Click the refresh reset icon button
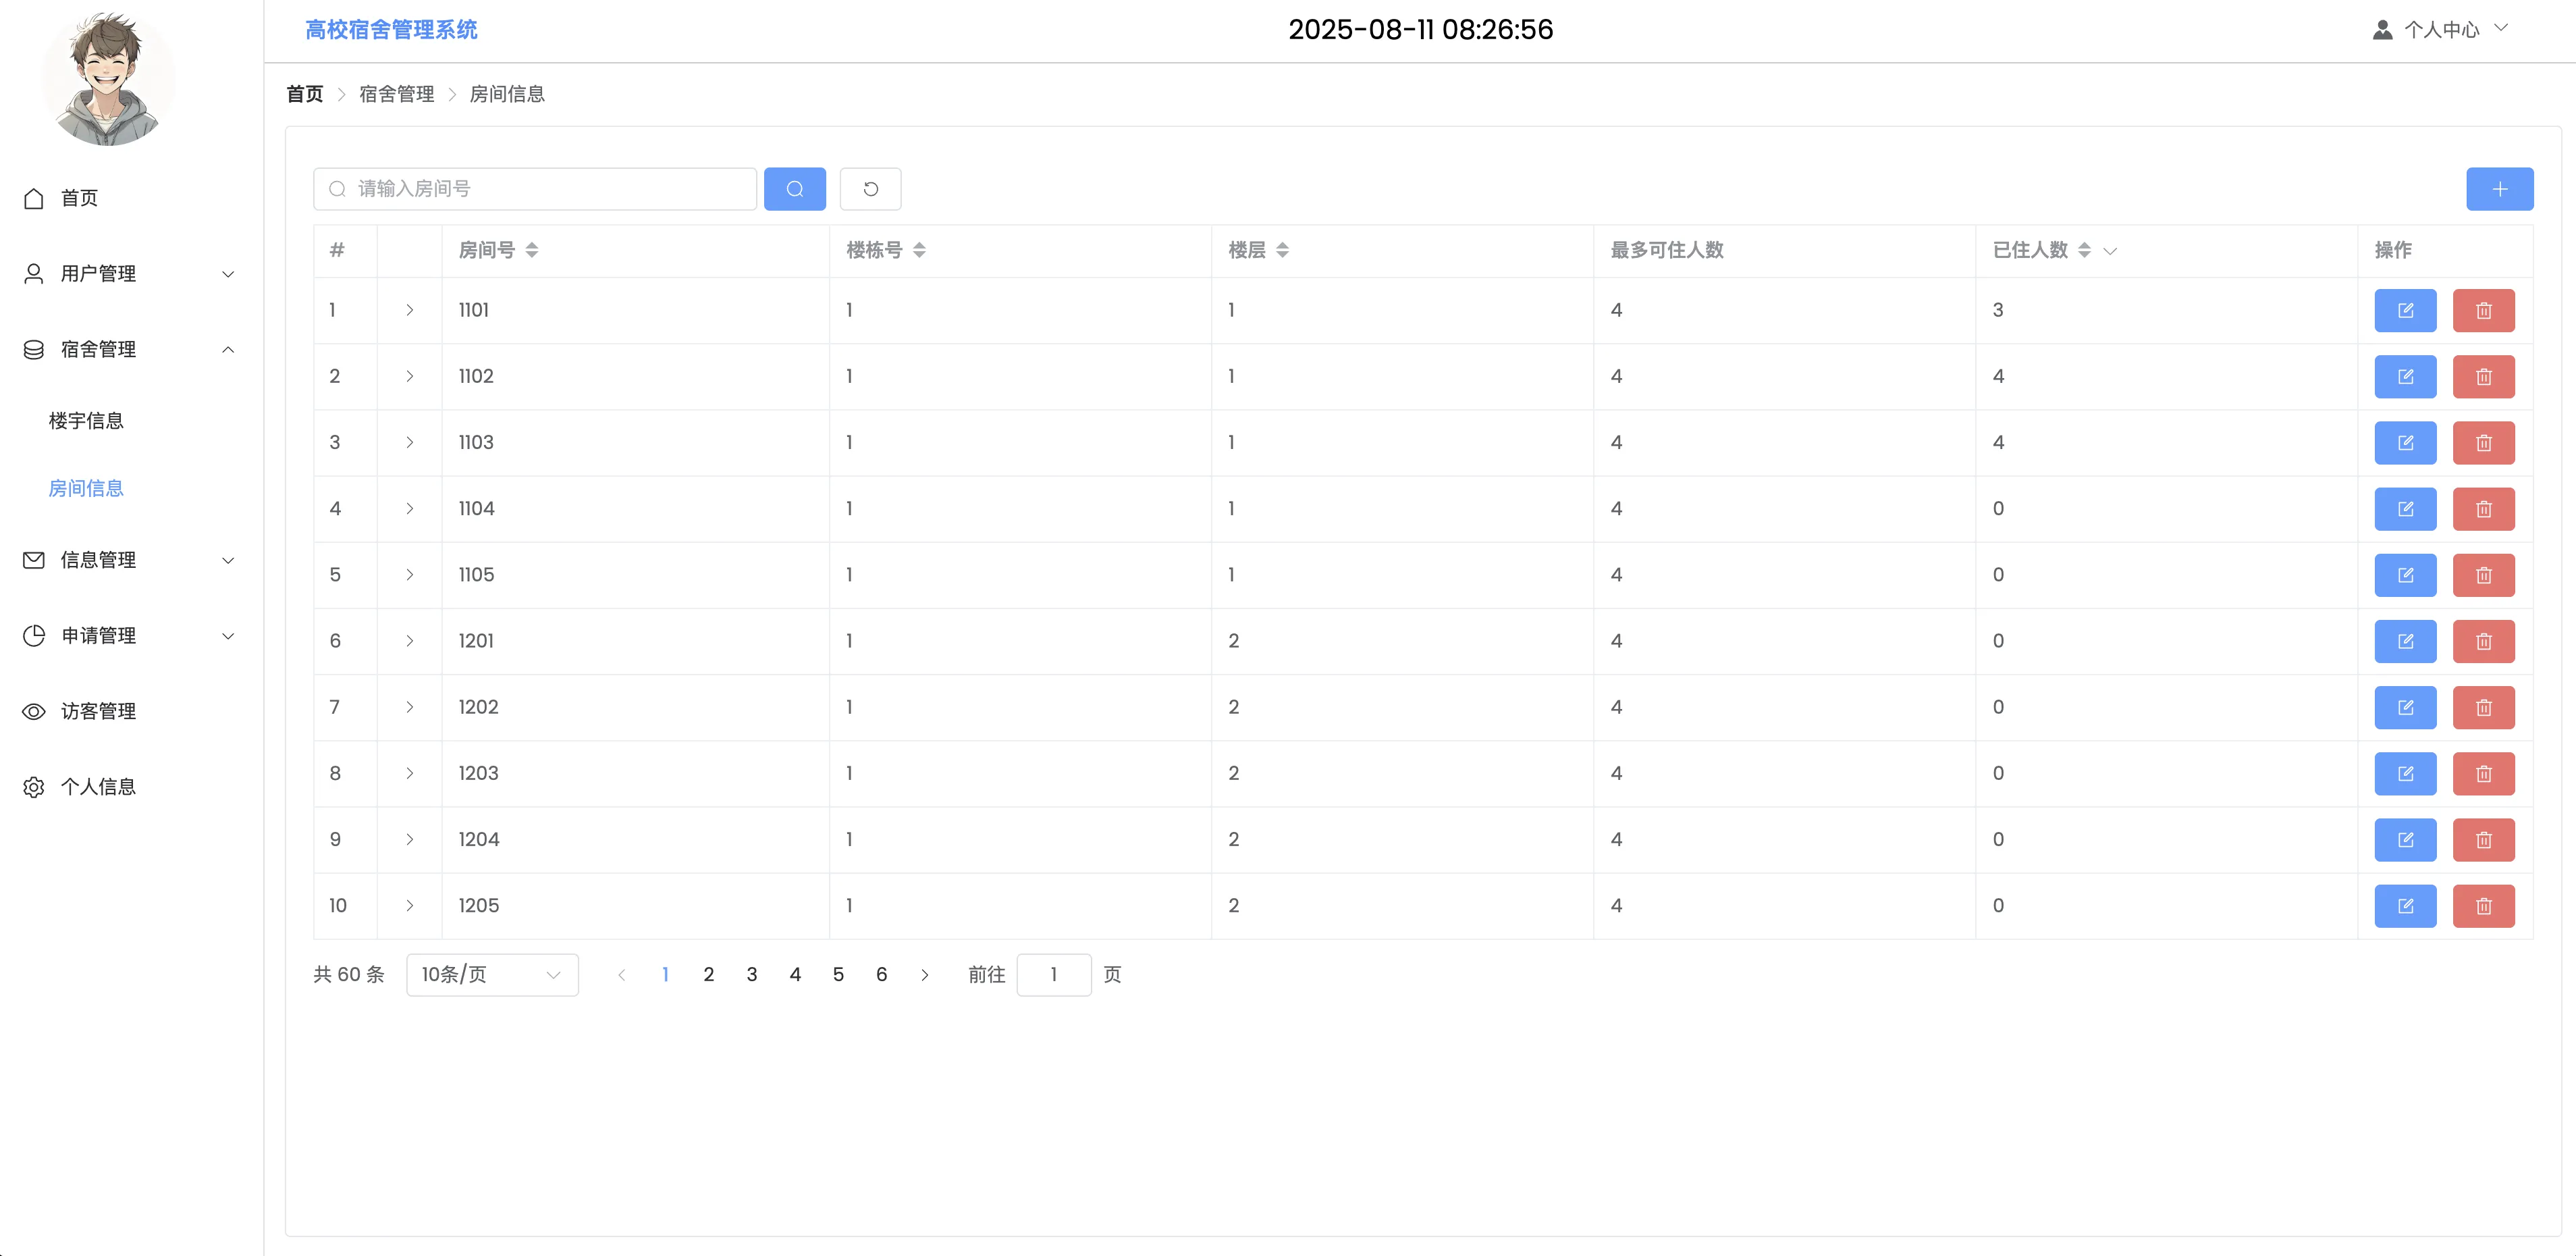Image resolution: width=2576 pixels, height=1256 pixels. point(870,189)
